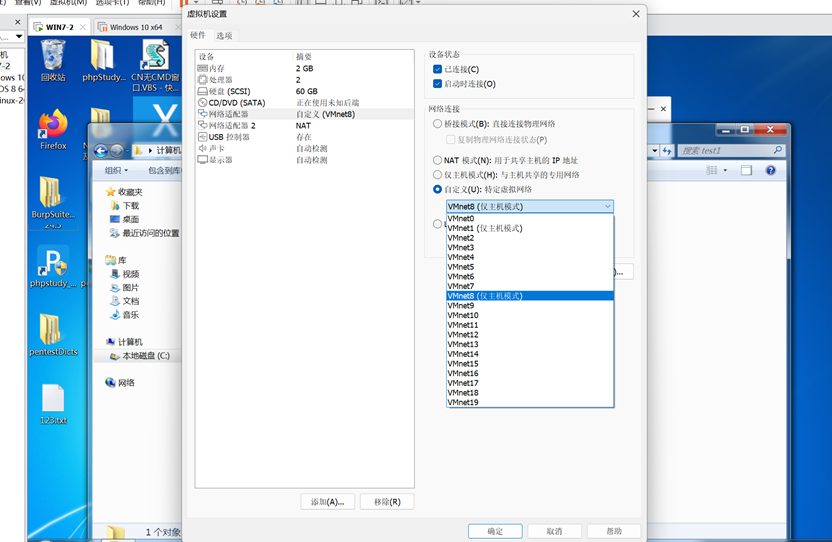The height and width of the screenshot is (542, 832).
Task: Open the Recycle Bin desktop icon
Action: (x=53, y=61)
